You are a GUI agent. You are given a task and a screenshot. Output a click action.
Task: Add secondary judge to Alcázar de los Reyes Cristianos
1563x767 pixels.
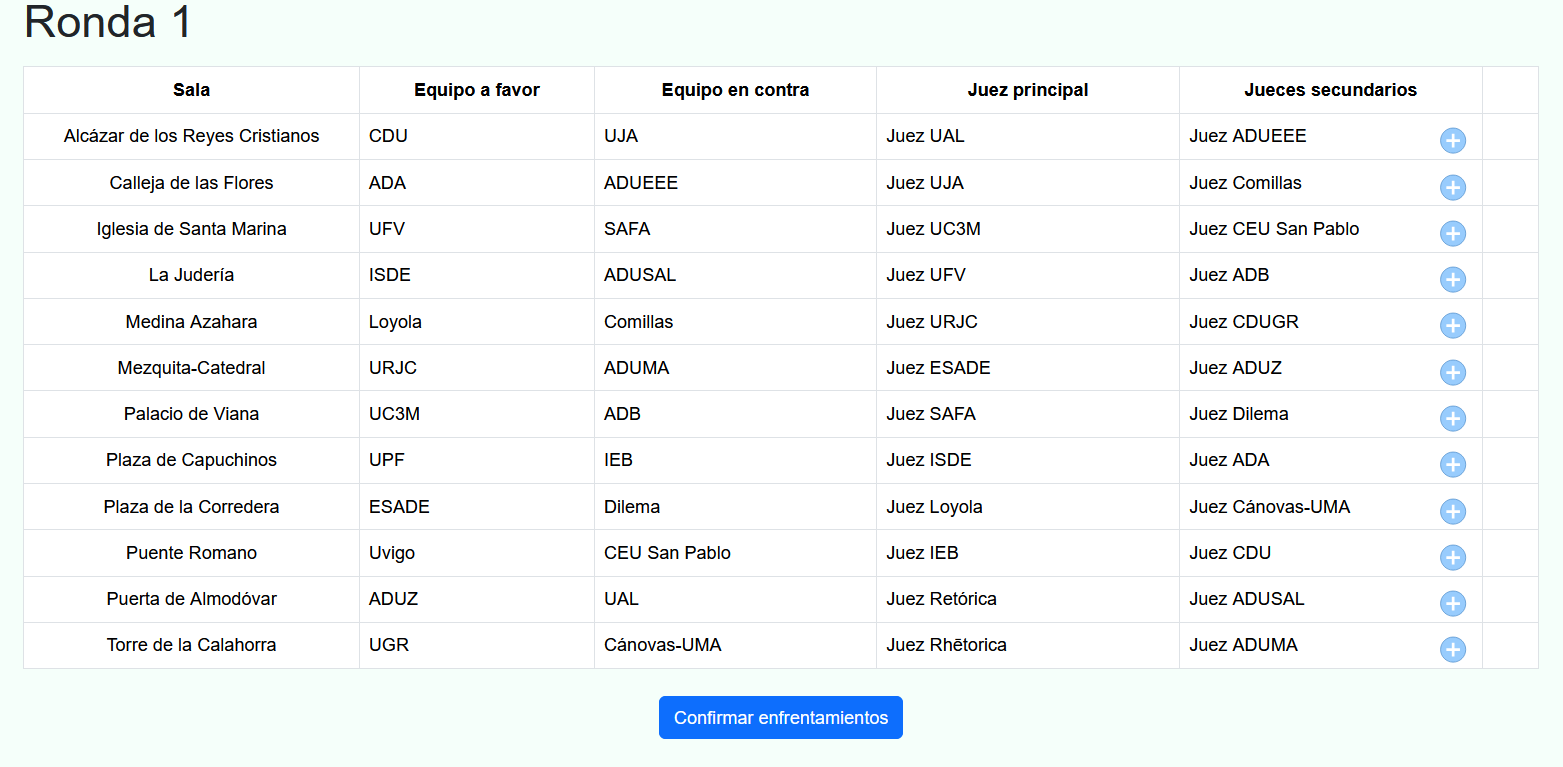pos(1452,141)
